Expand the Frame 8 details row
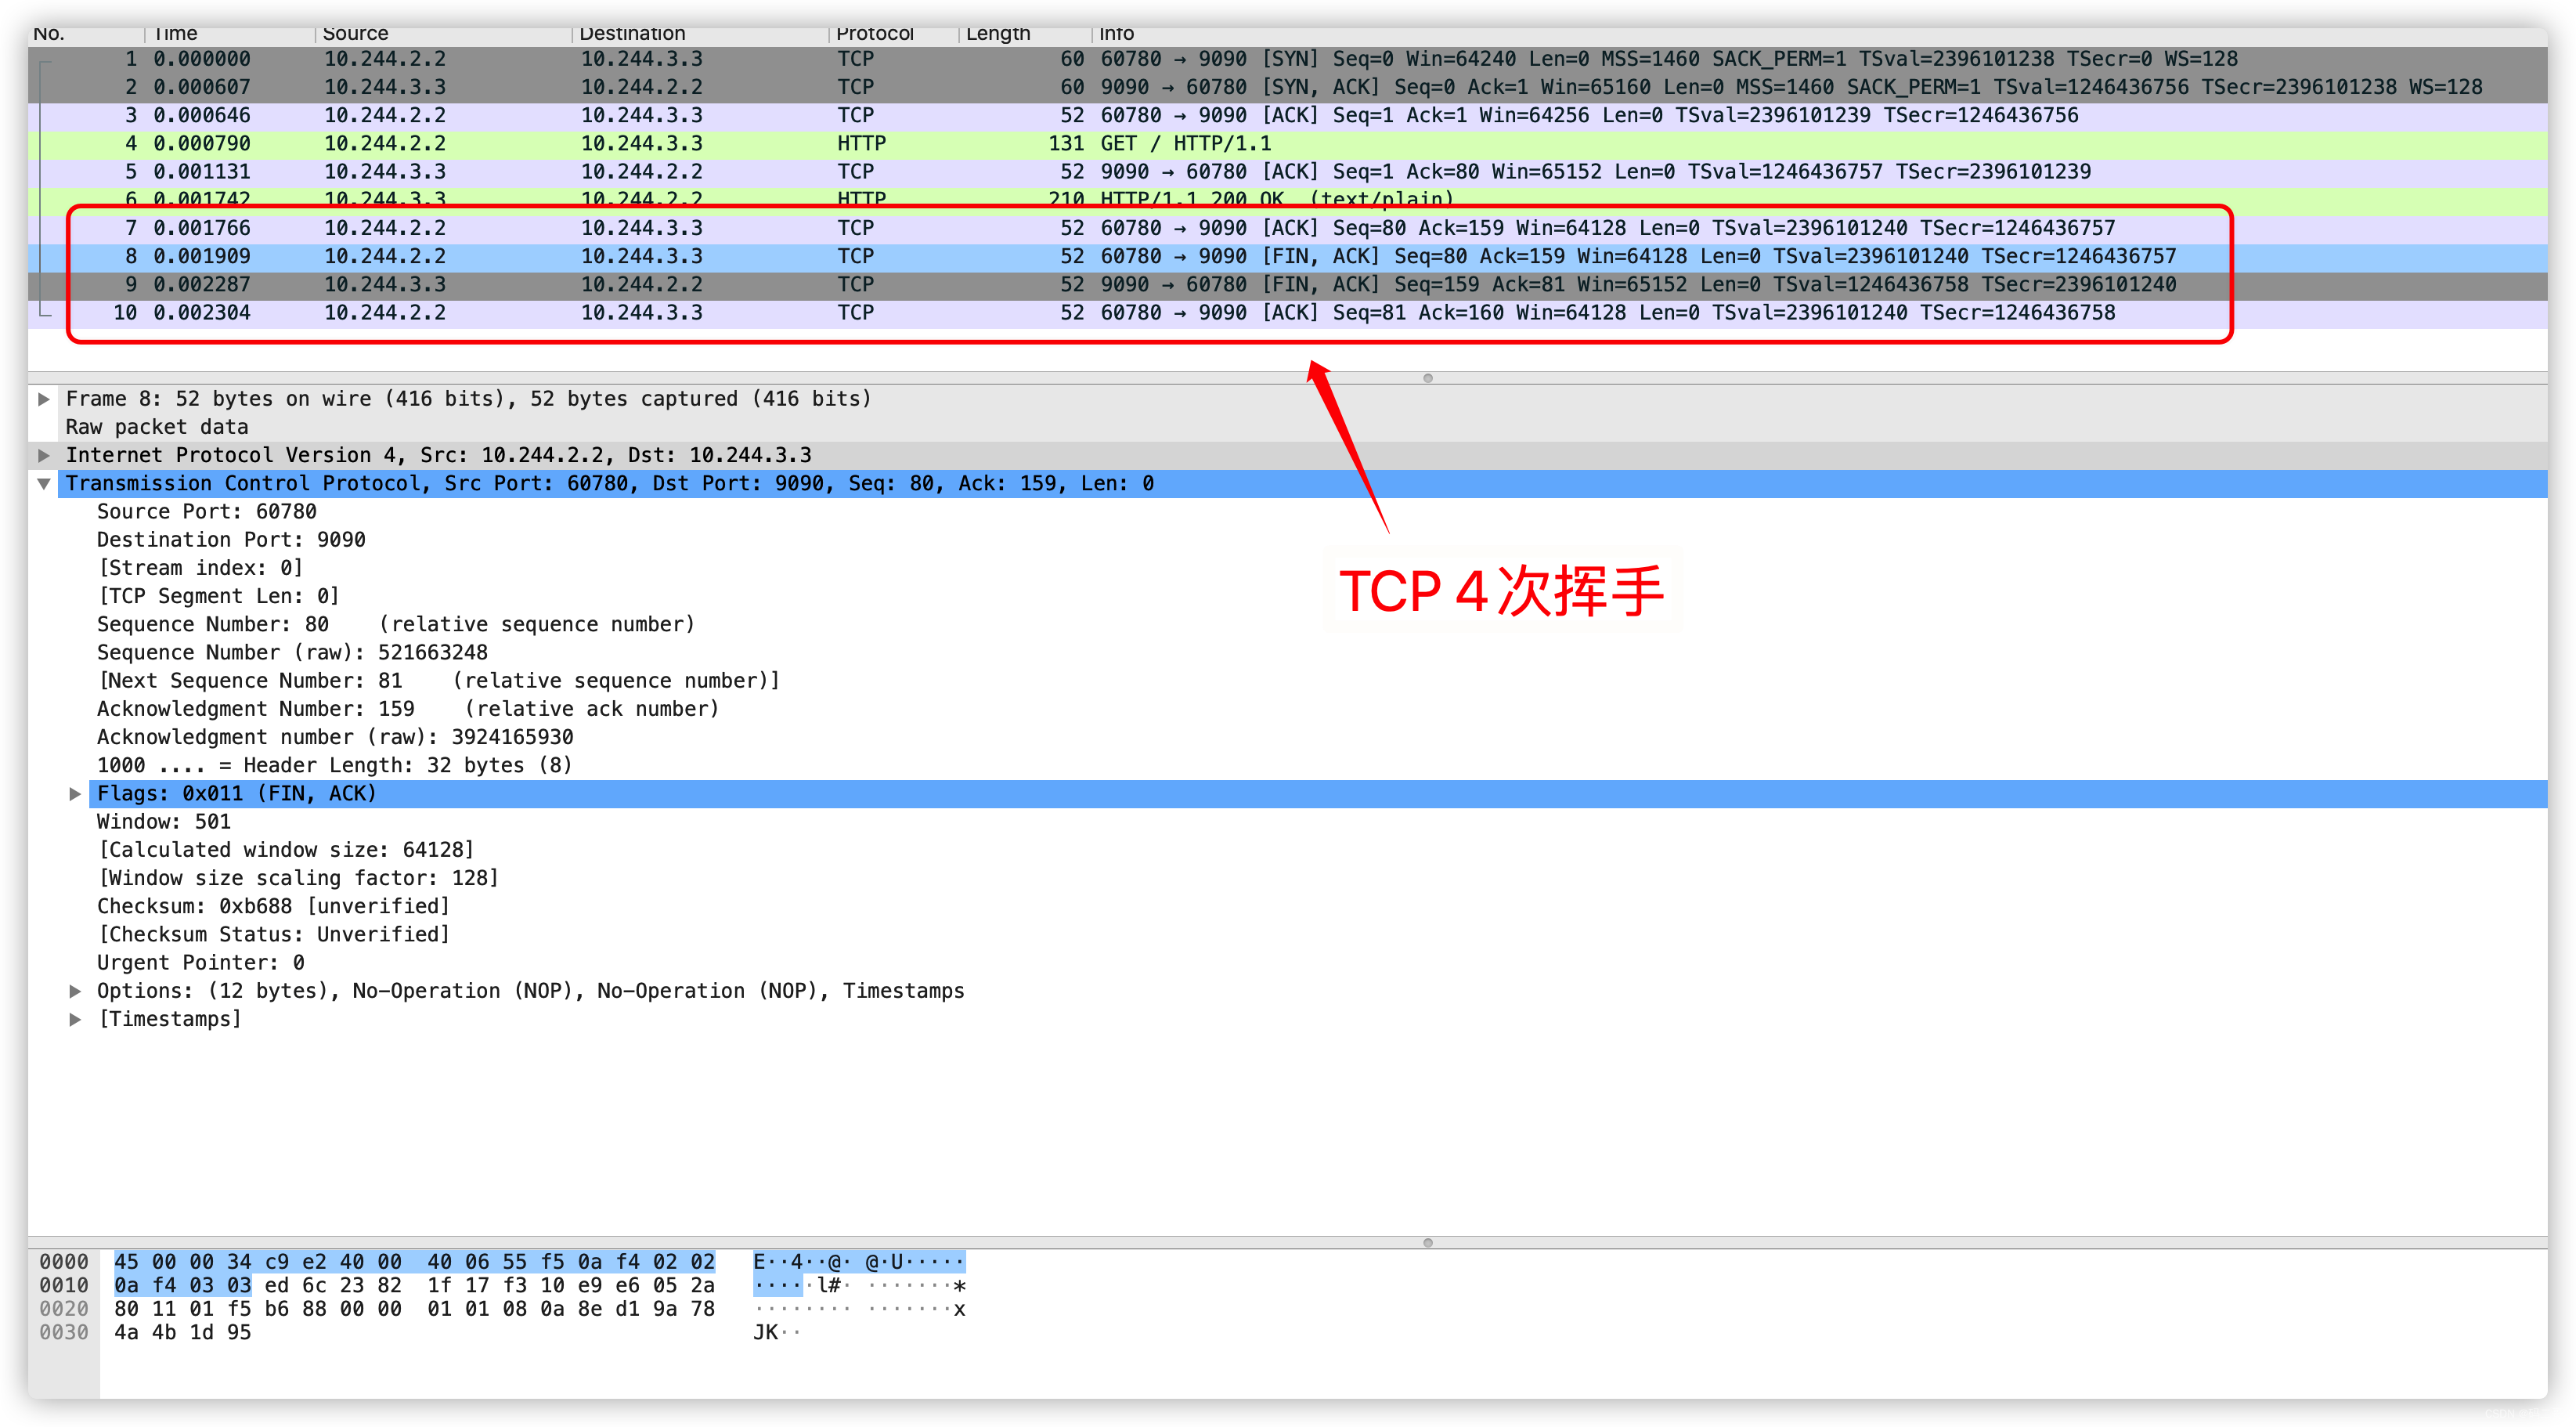The height and width of the screenshot is (1427, 2576). (x=44, y=399)
